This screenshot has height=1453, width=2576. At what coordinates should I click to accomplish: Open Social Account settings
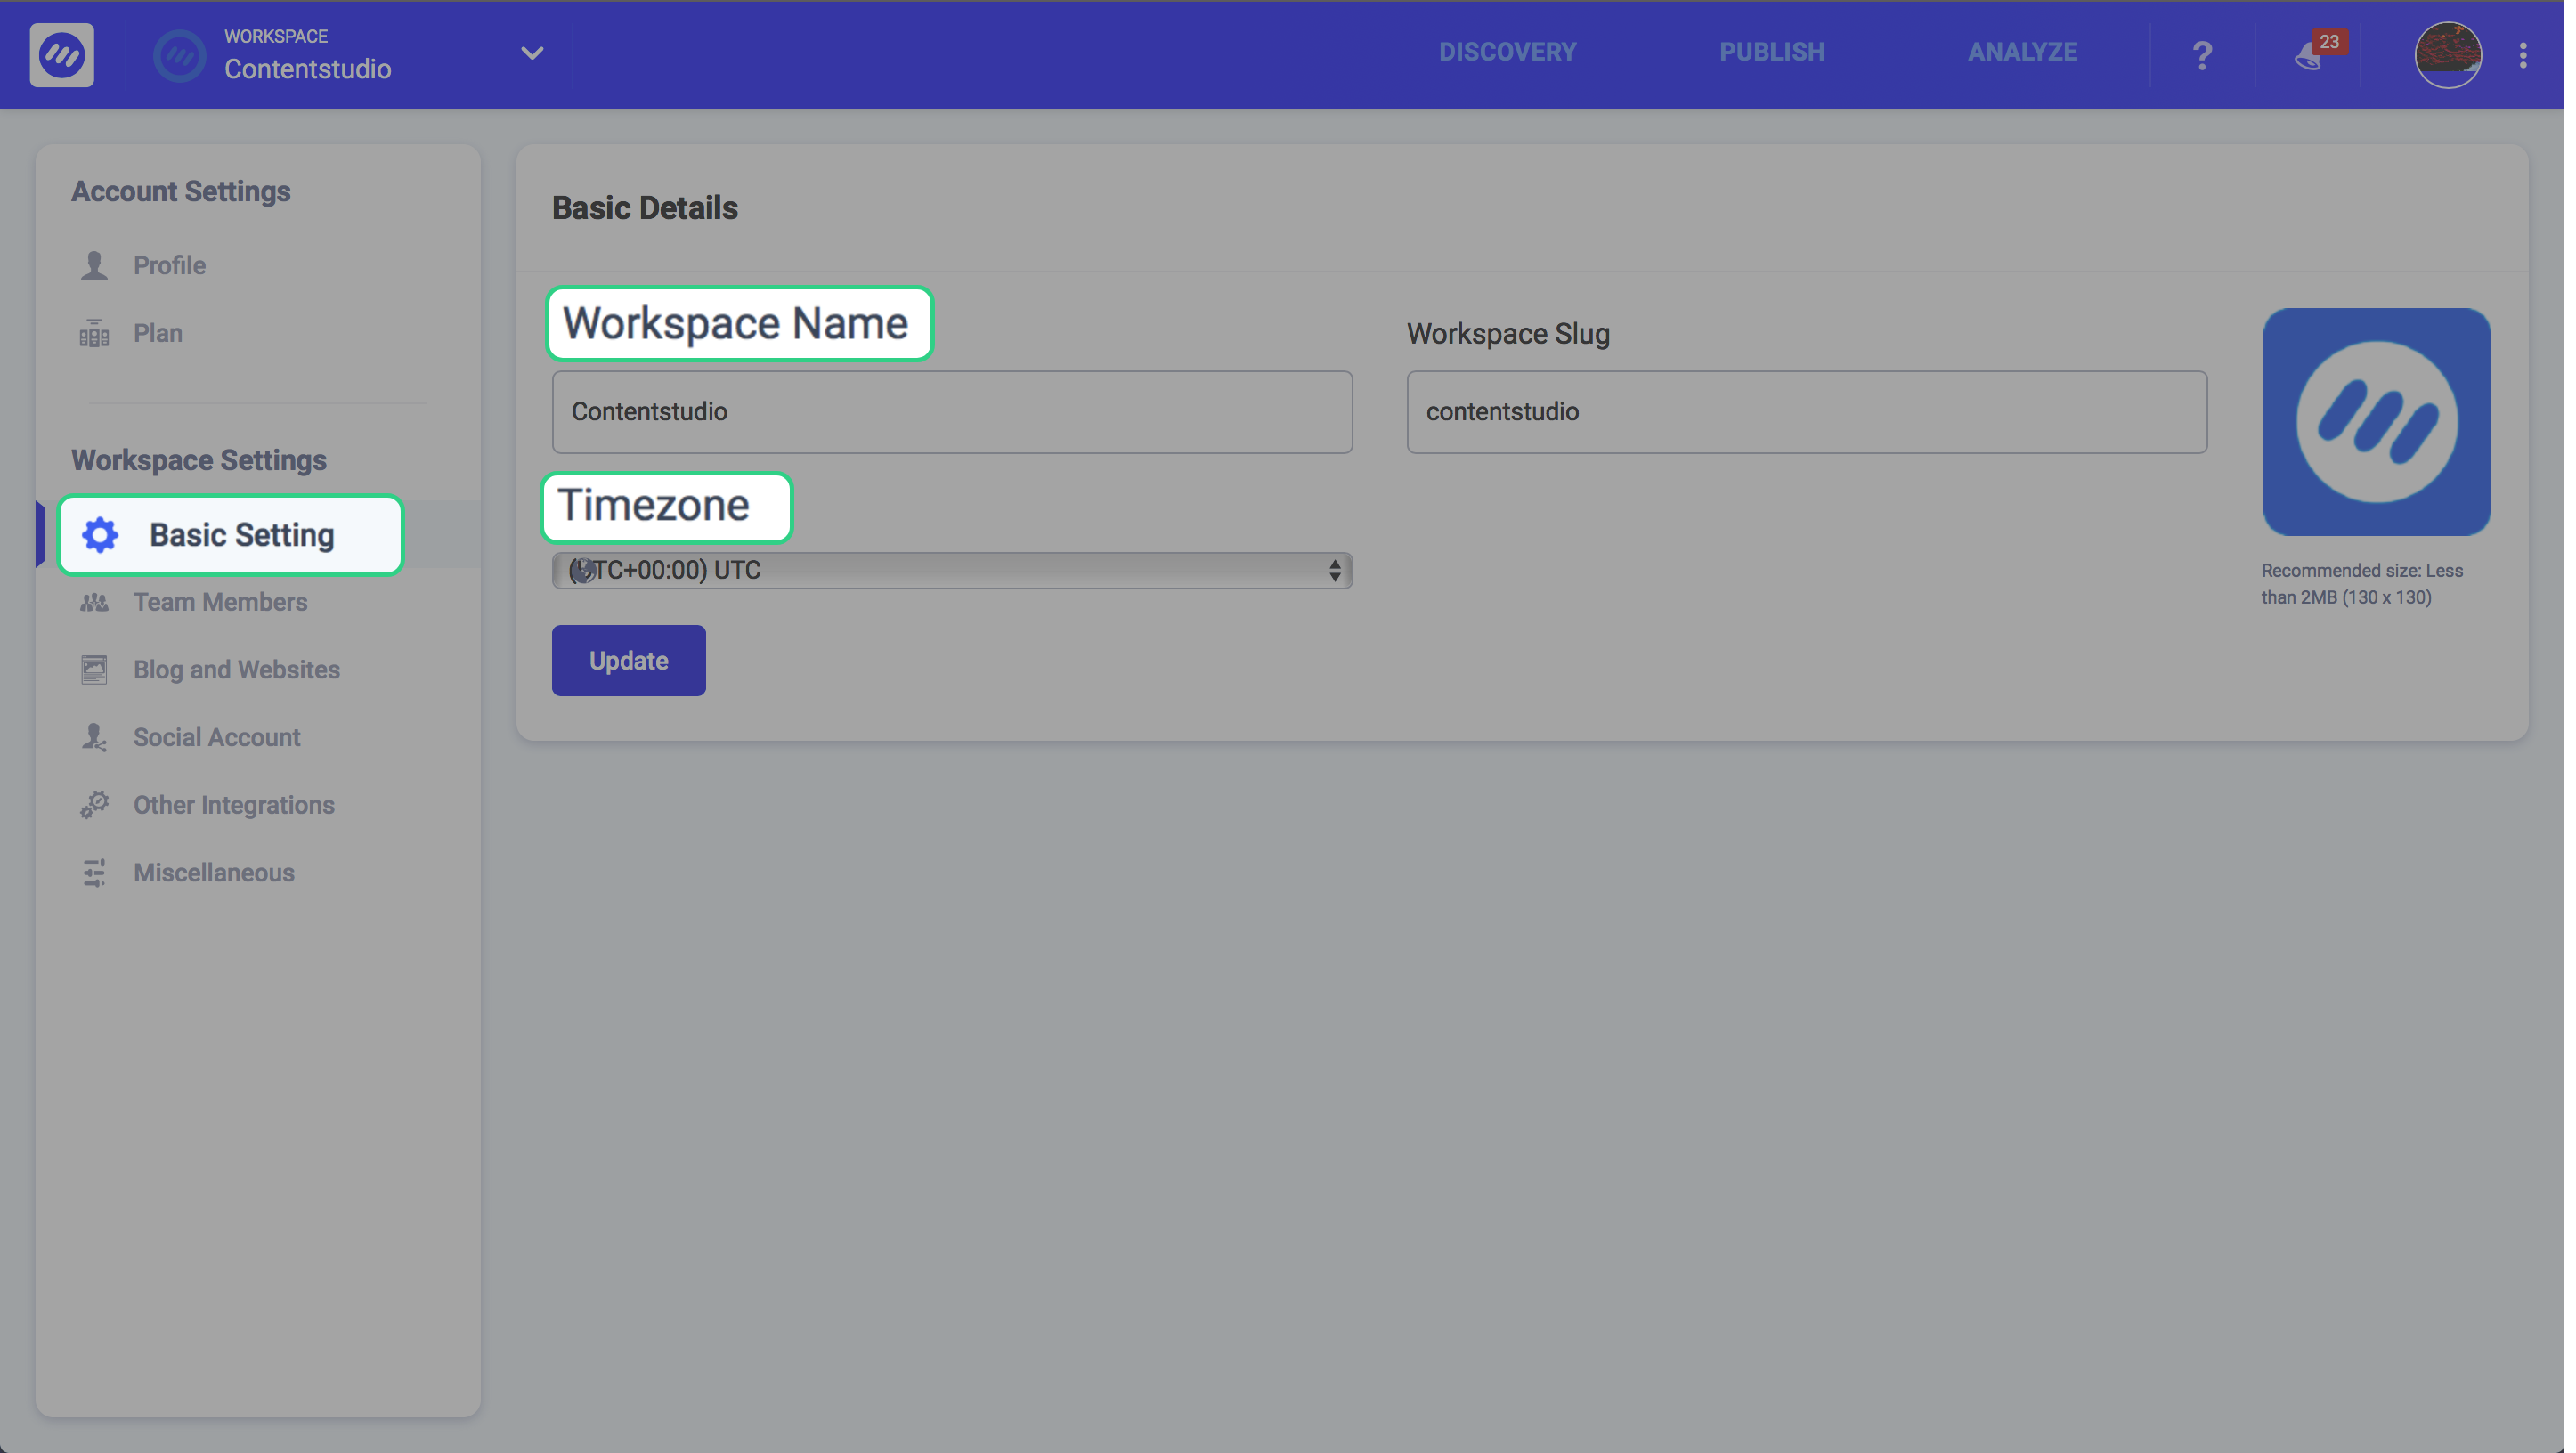(217, 737)
